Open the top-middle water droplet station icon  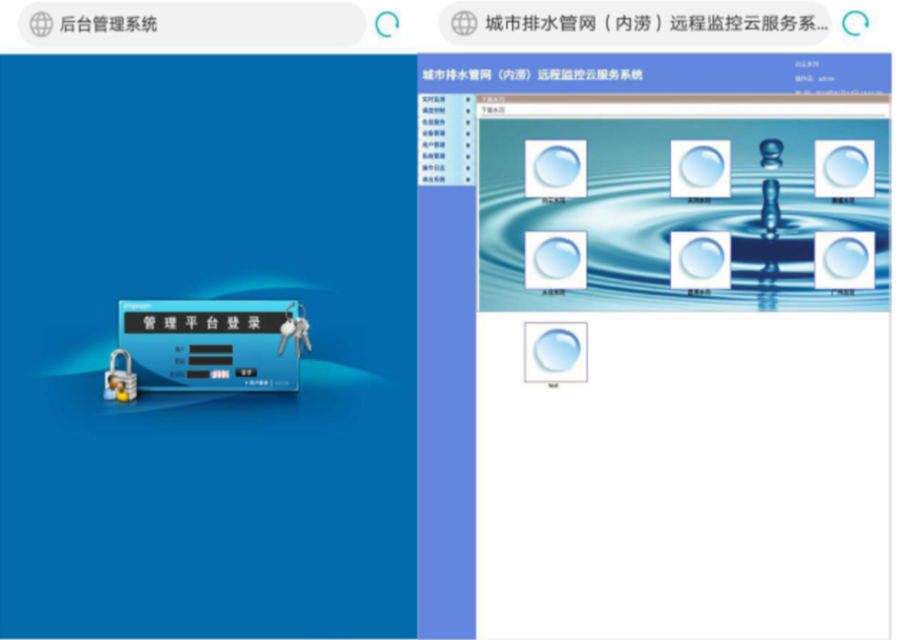(x=700, y=168)
